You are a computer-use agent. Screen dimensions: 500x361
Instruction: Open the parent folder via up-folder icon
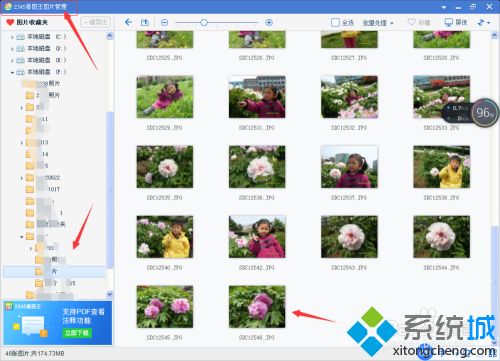[145, 22]
